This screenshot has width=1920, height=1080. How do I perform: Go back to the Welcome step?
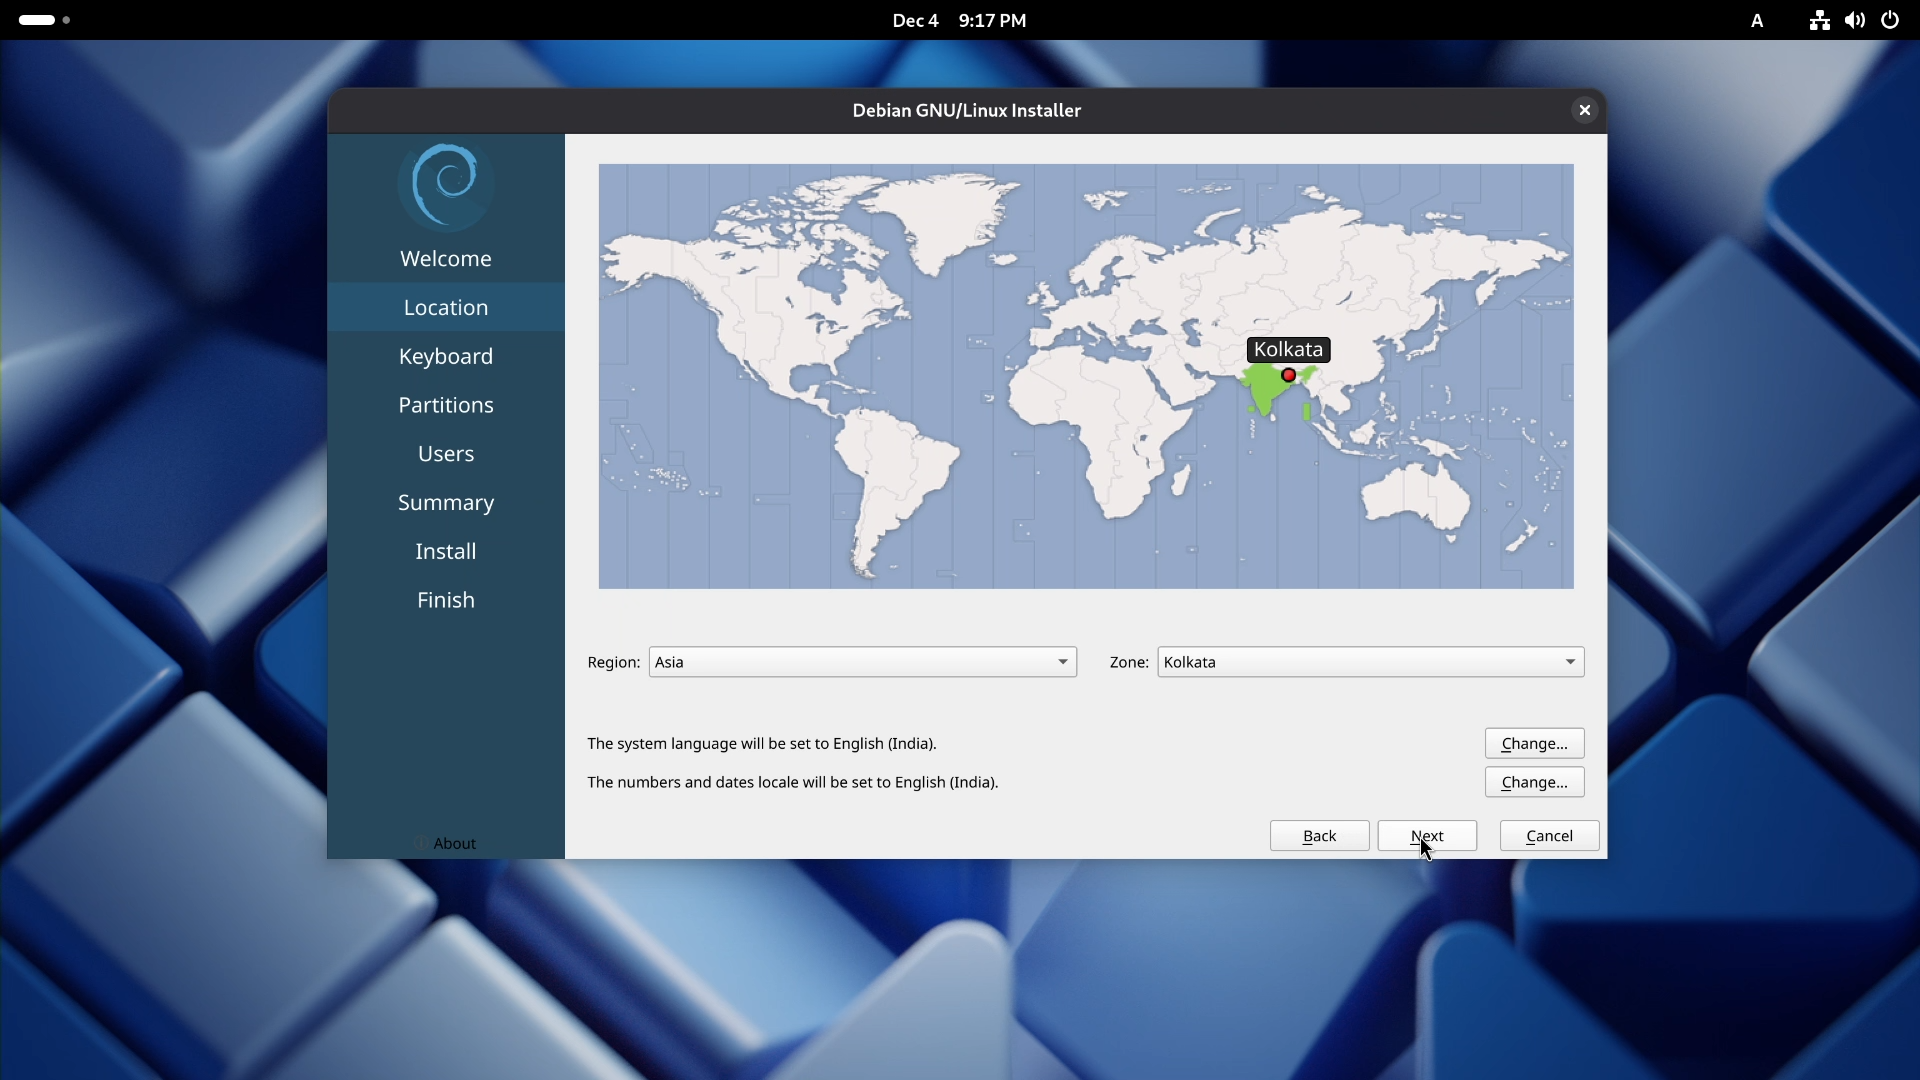click(446, 258)
